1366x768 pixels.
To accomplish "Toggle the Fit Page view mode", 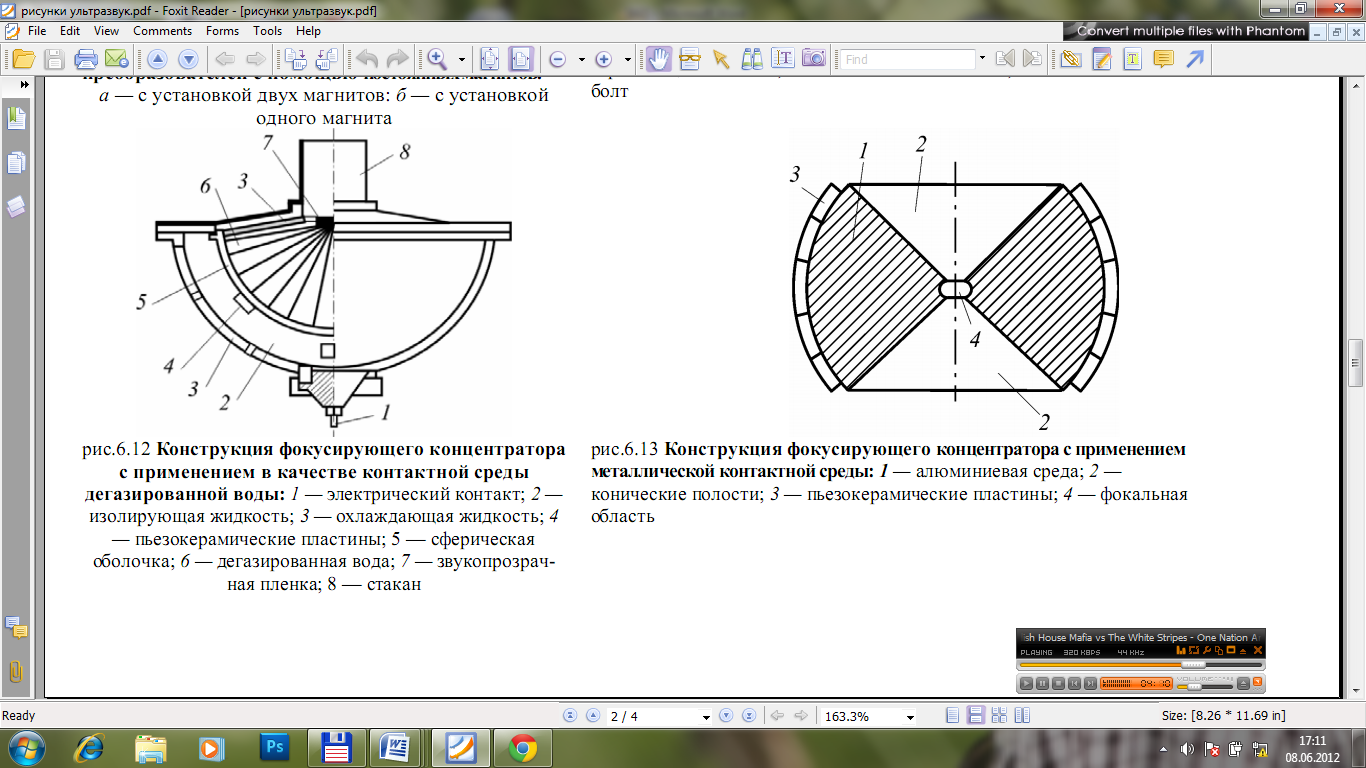I will 490,58.
